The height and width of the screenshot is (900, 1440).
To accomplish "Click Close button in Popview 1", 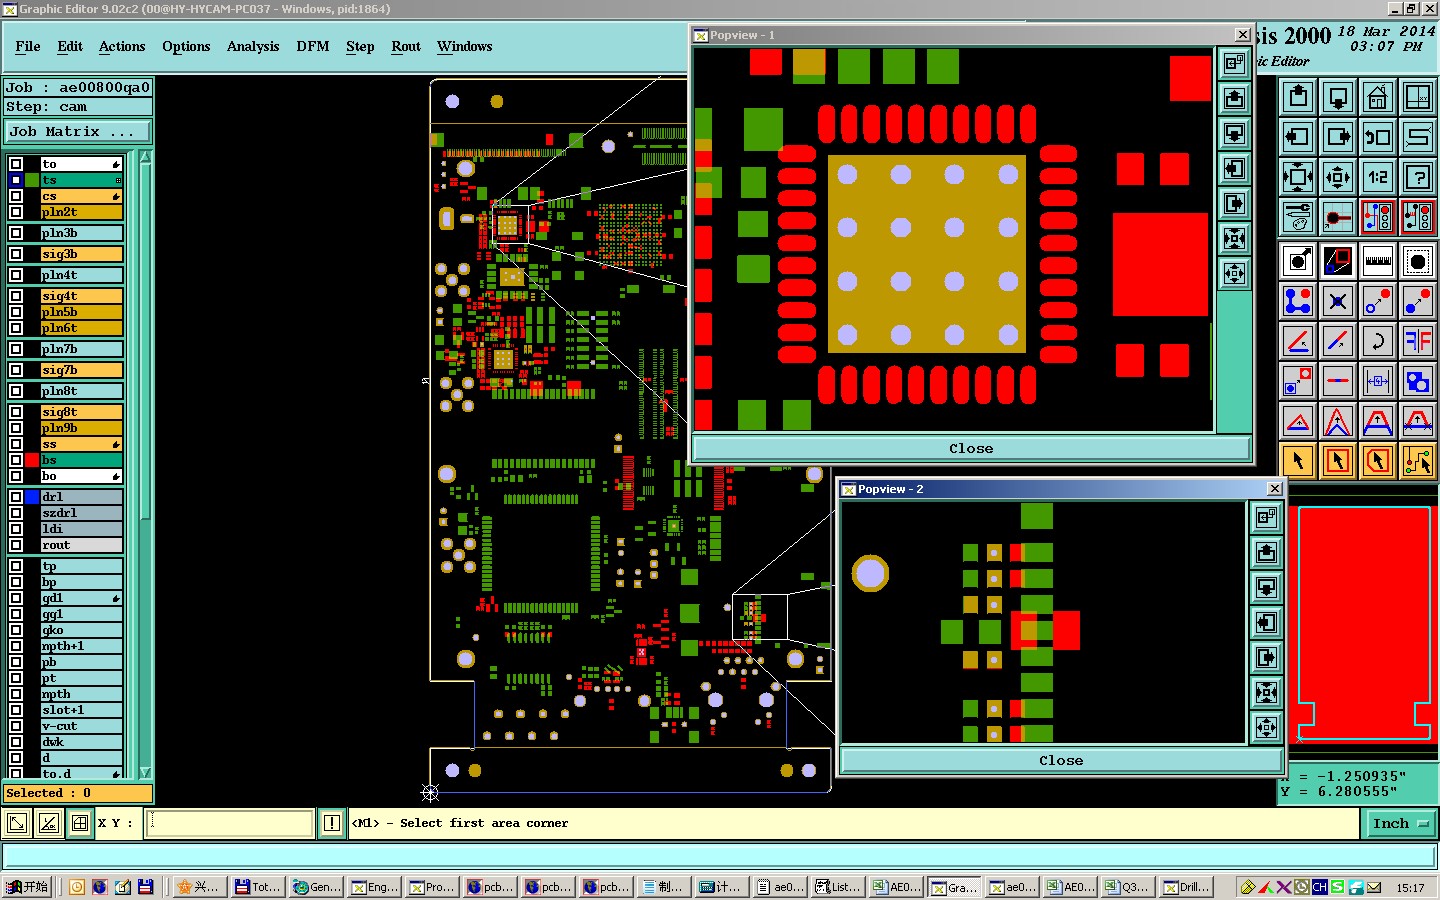I will tap(971, 448).
